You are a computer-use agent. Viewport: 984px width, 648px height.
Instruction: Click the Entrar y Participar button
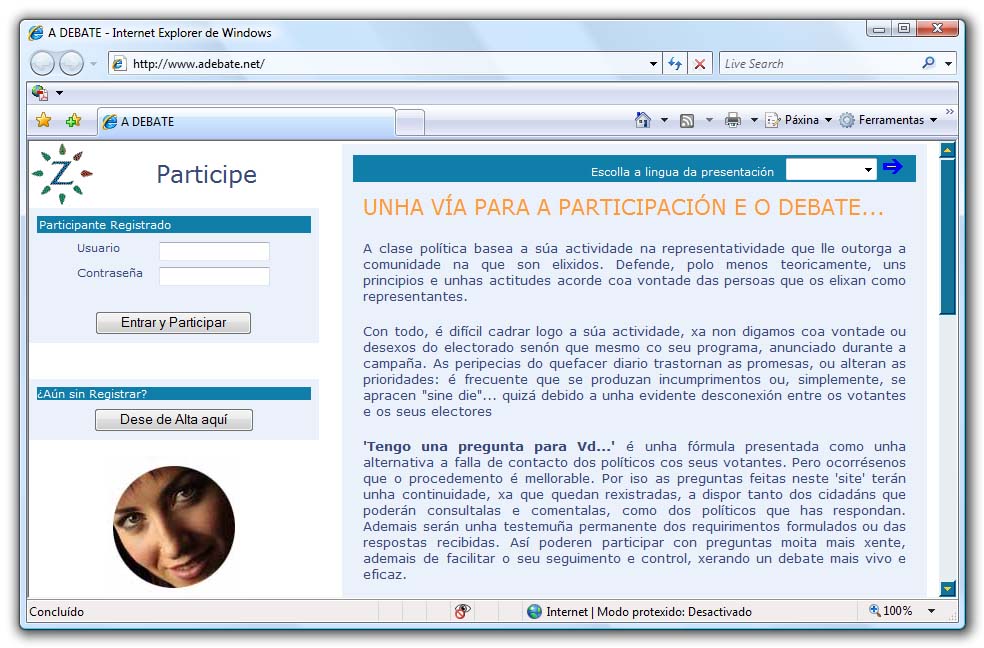pyautogui.click(x=173, y=322)
